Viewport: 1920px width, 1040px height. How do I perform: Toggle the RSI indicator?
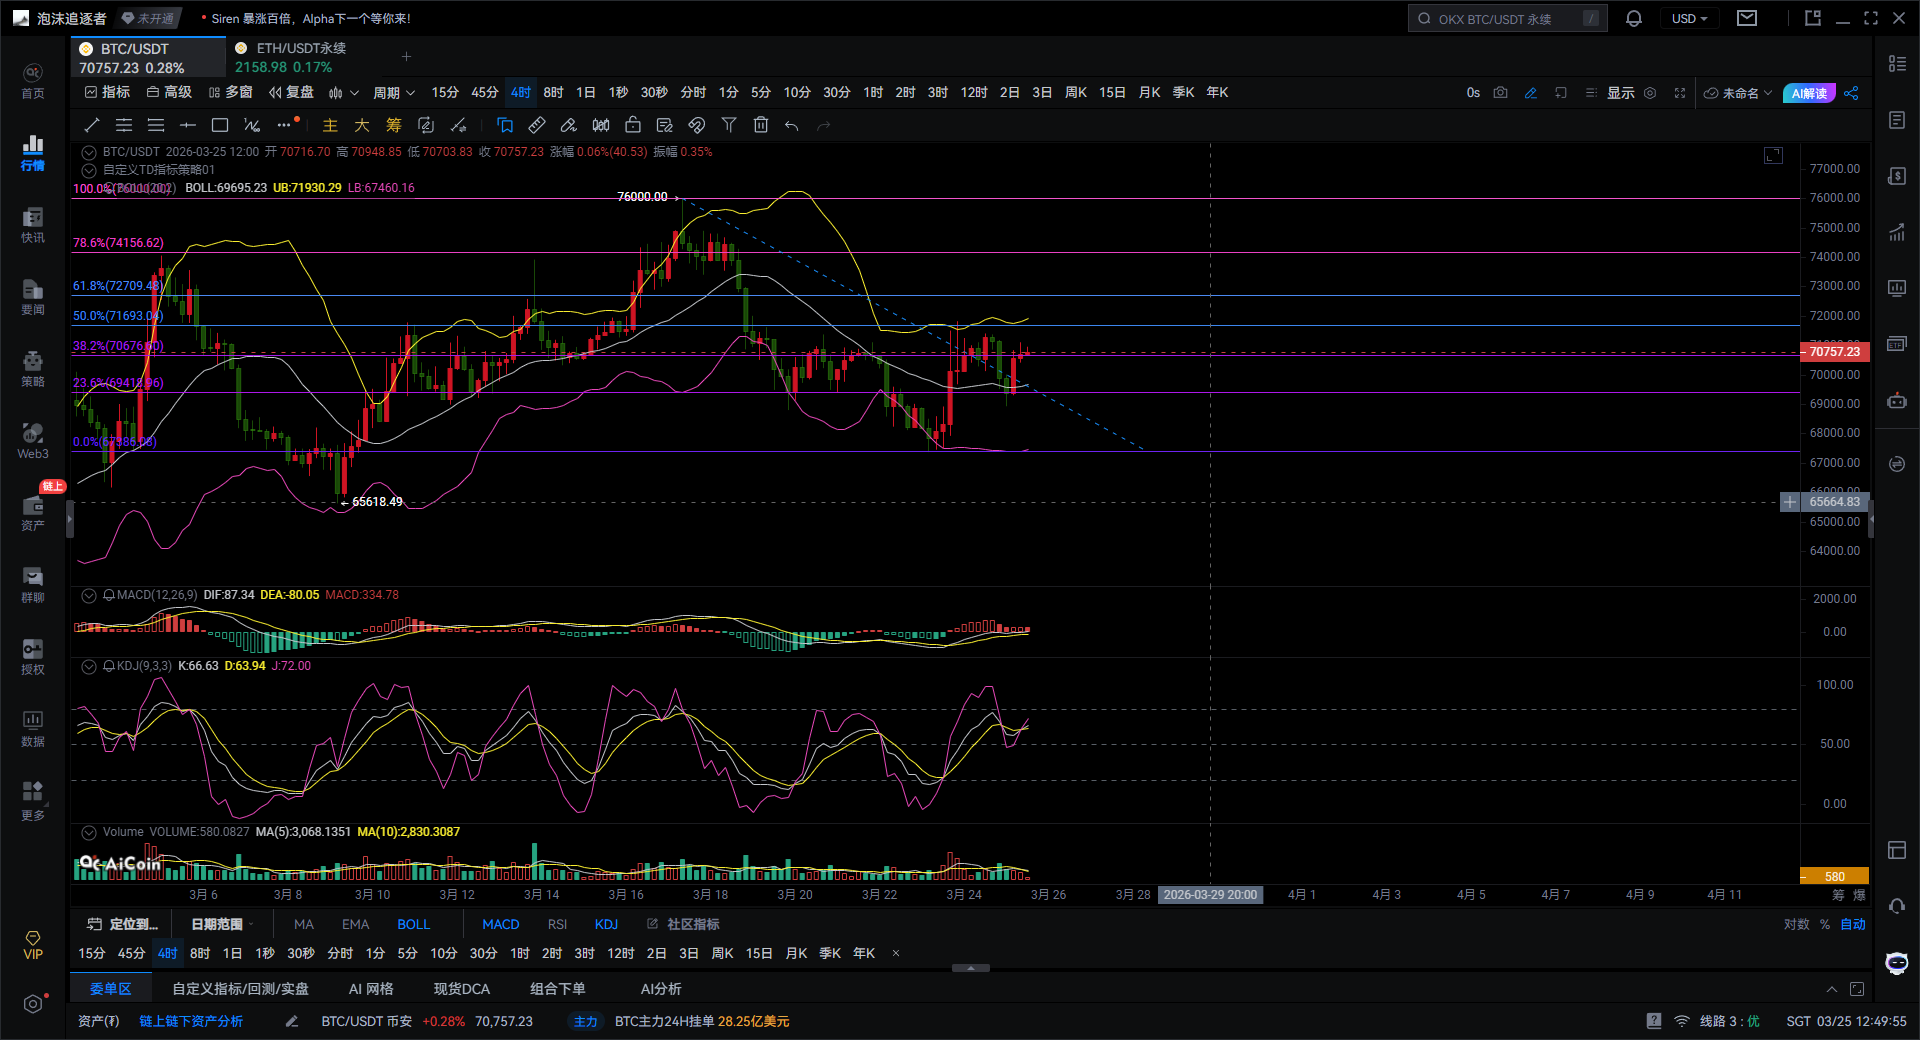point(557,924)
